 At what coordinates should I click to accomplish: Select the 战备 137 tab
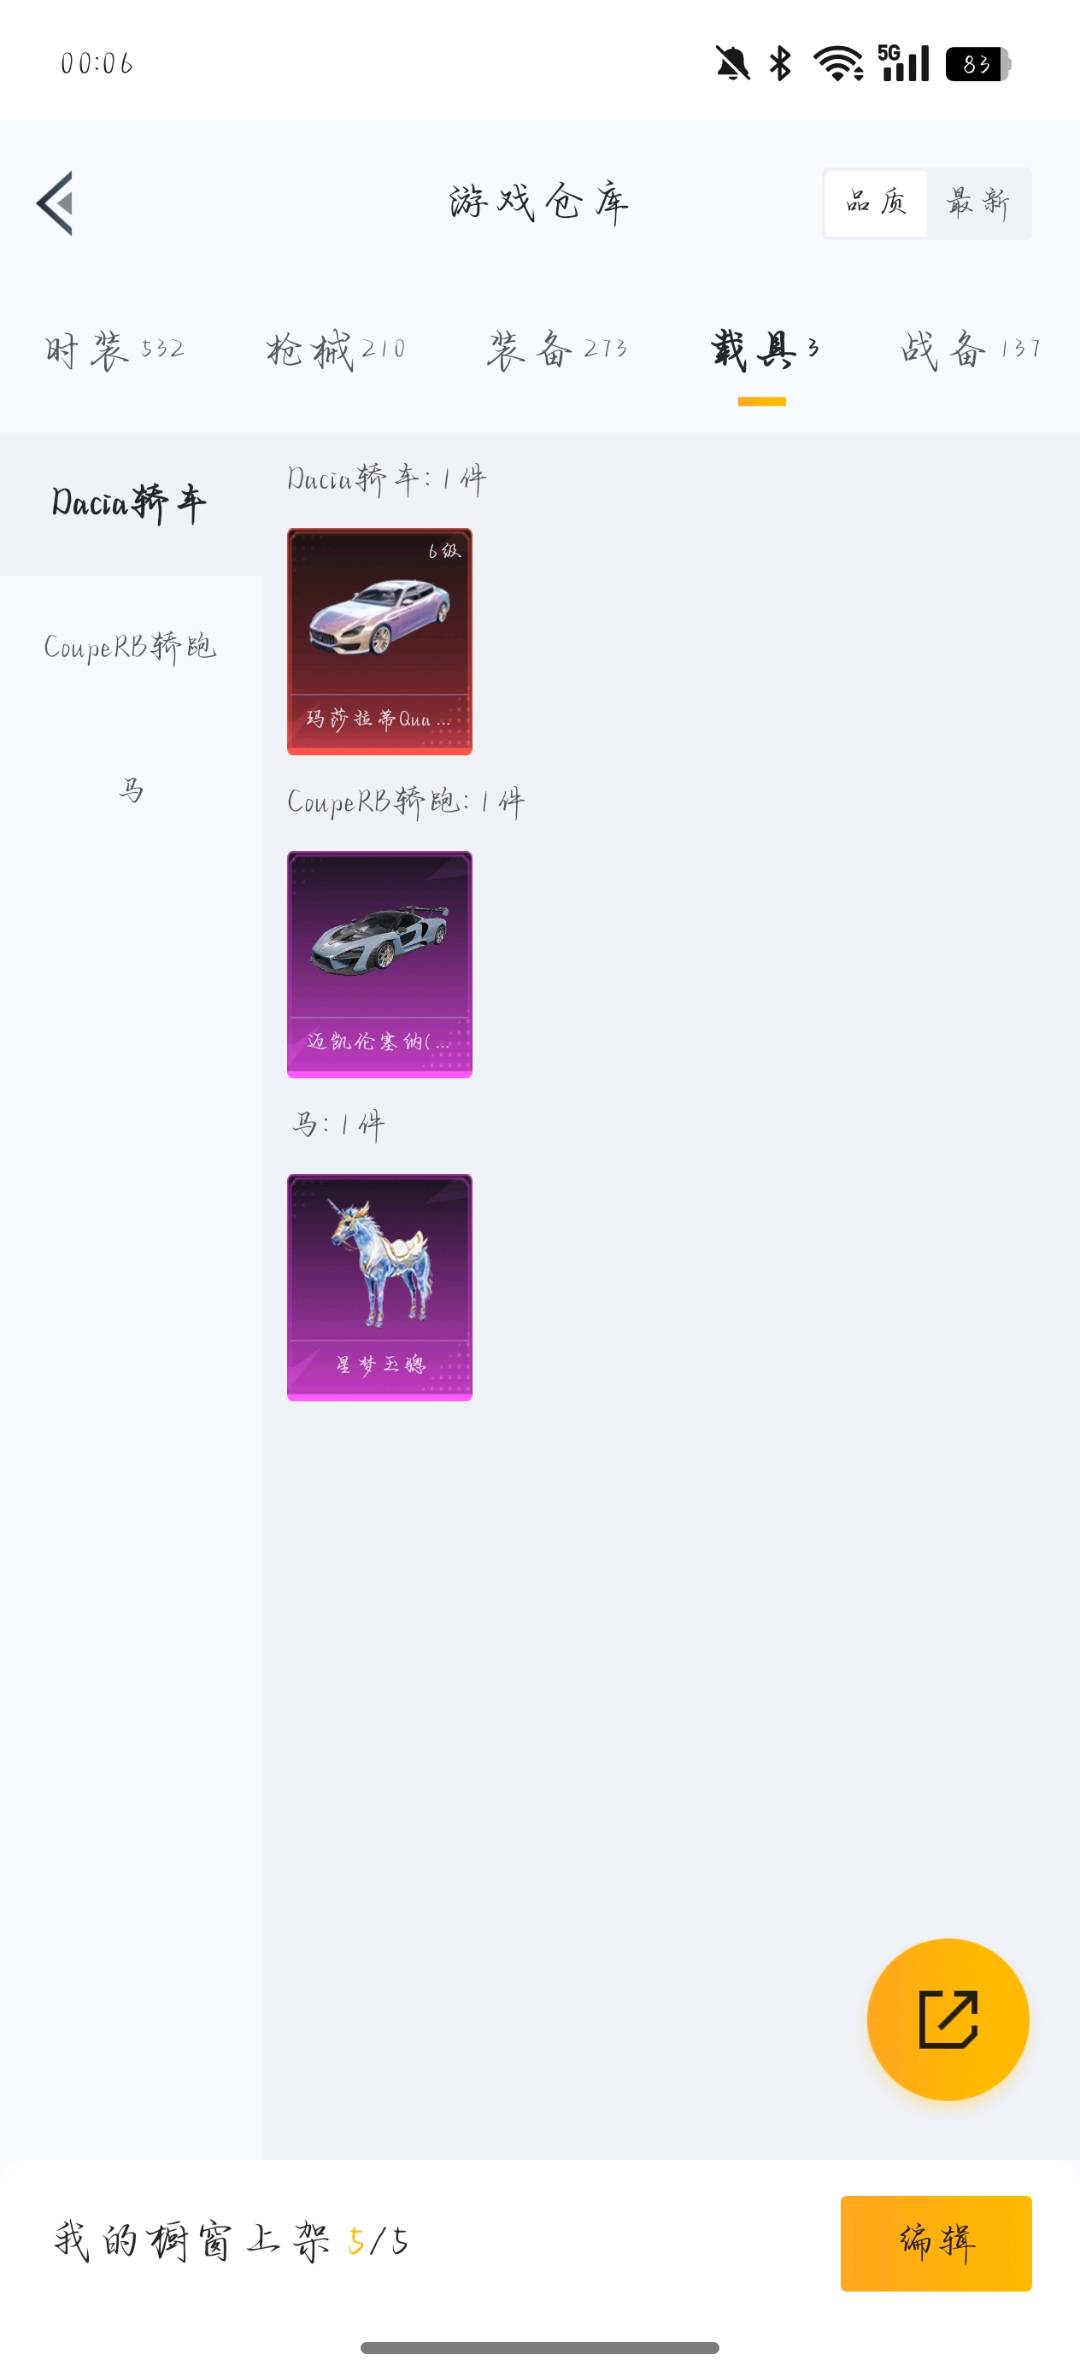pyautogui.click(x=970, y=350)
